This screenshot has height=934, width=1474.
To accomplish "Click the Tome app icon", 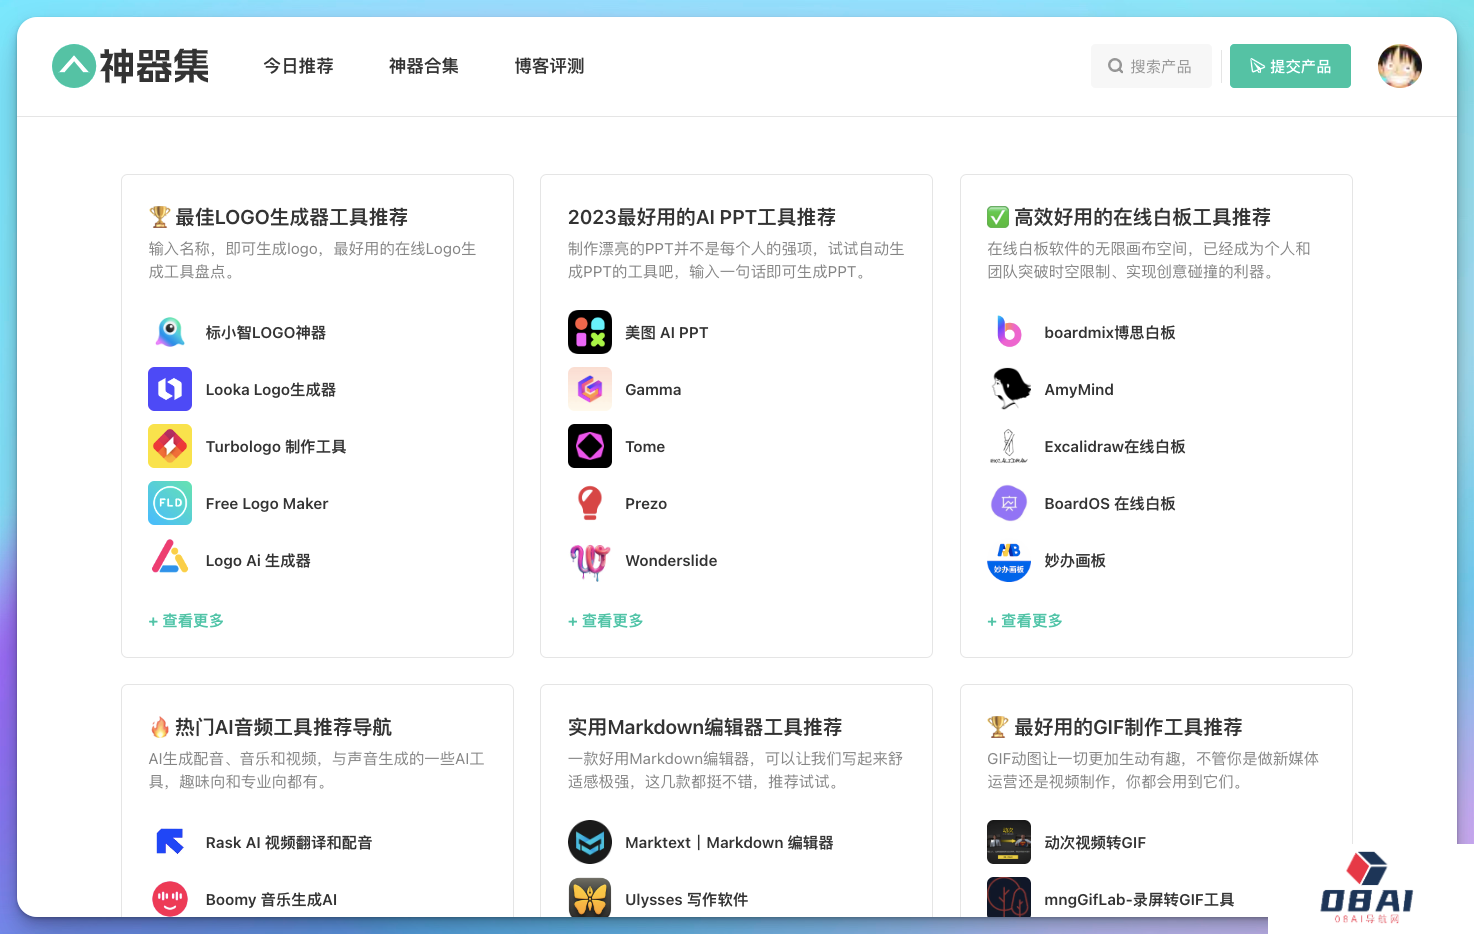I will [590, 446].
